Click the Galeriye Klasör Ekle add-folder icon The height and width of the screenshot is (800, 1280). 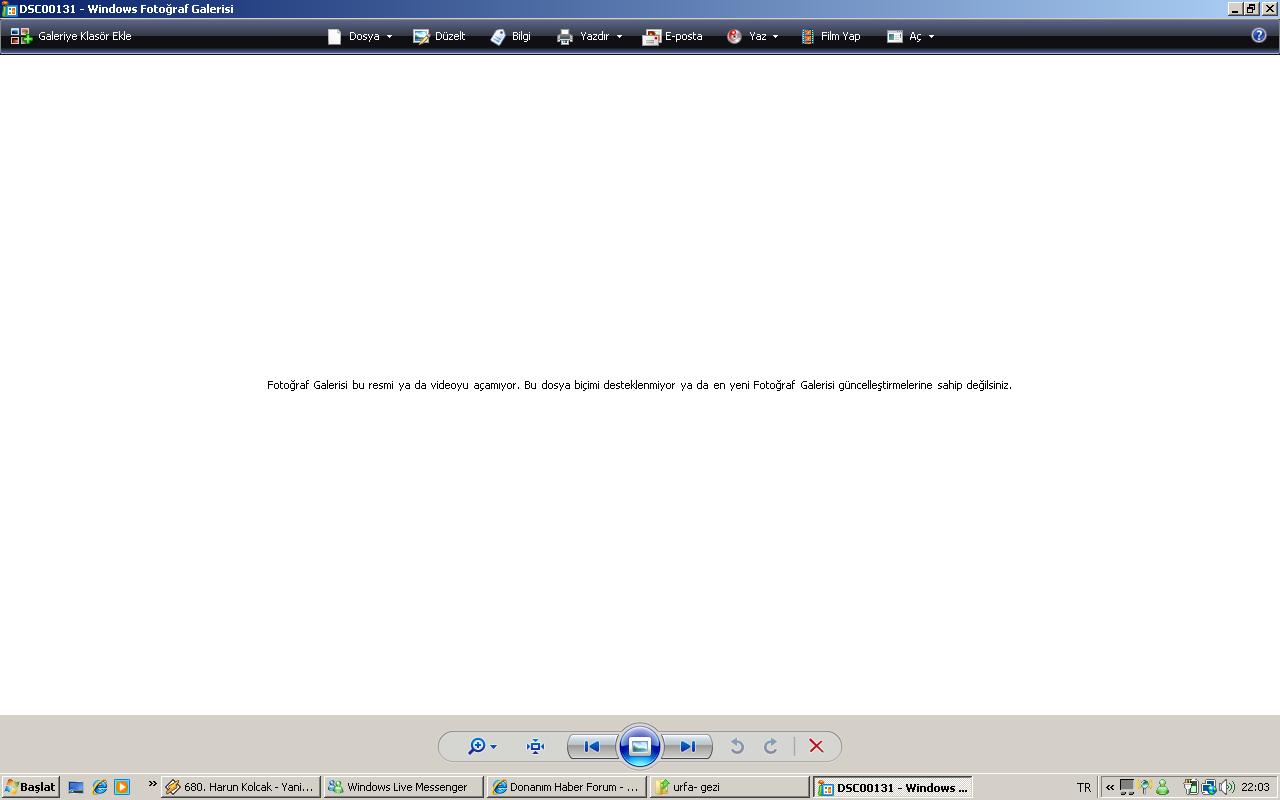coord(21,36)
